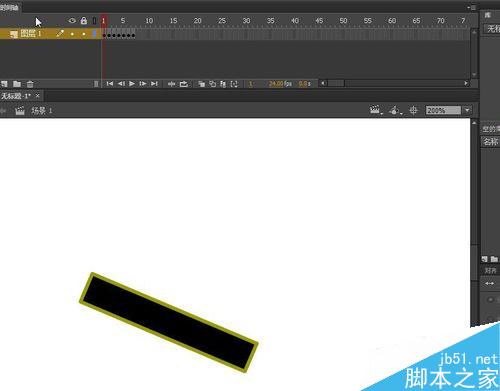Toggle outline color square of 图层 1
Image resolution: width=500 pixels, height=391 pixels.
point(95,34)
